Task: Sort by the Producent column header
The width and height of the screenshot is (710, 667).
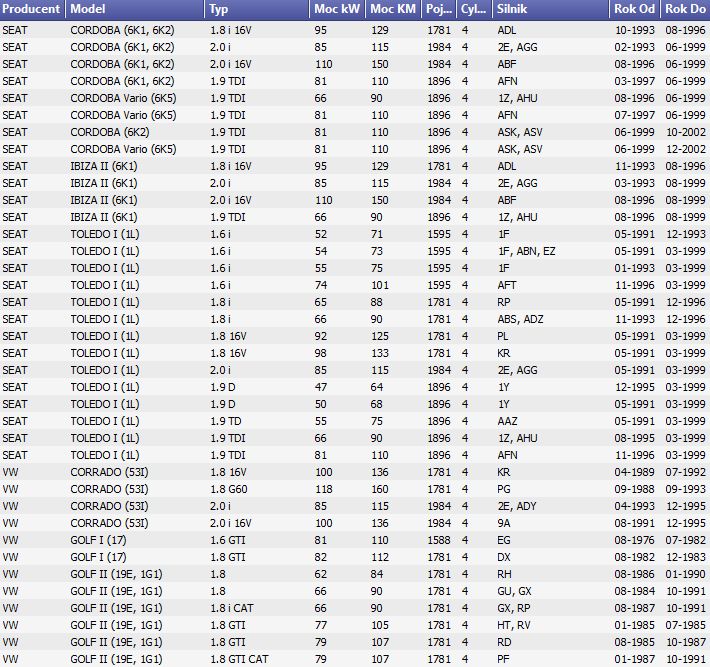Action: coord(32,9)
